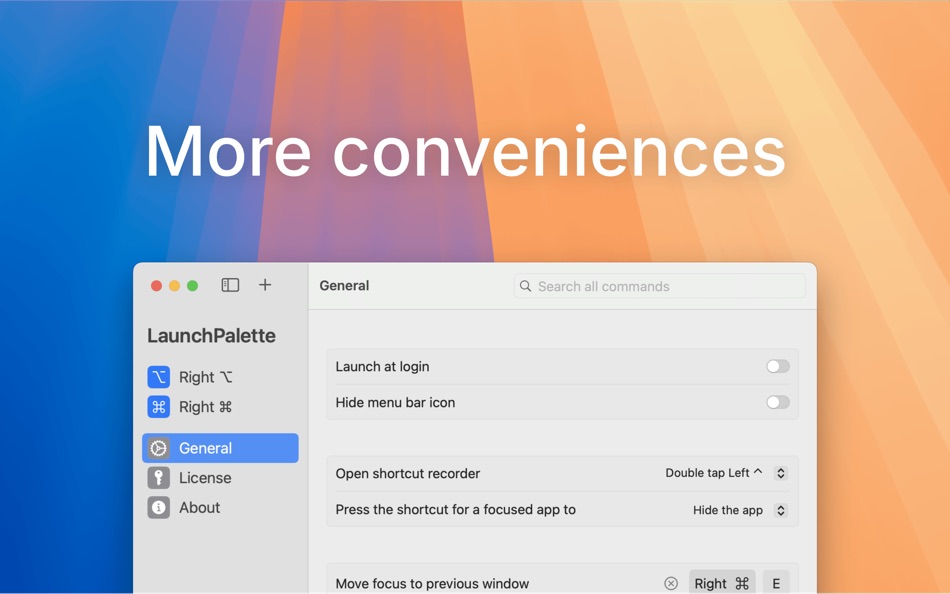Select General in the sidebar
The width and height of the screenshot is (950, 594).
coord(221,448)
